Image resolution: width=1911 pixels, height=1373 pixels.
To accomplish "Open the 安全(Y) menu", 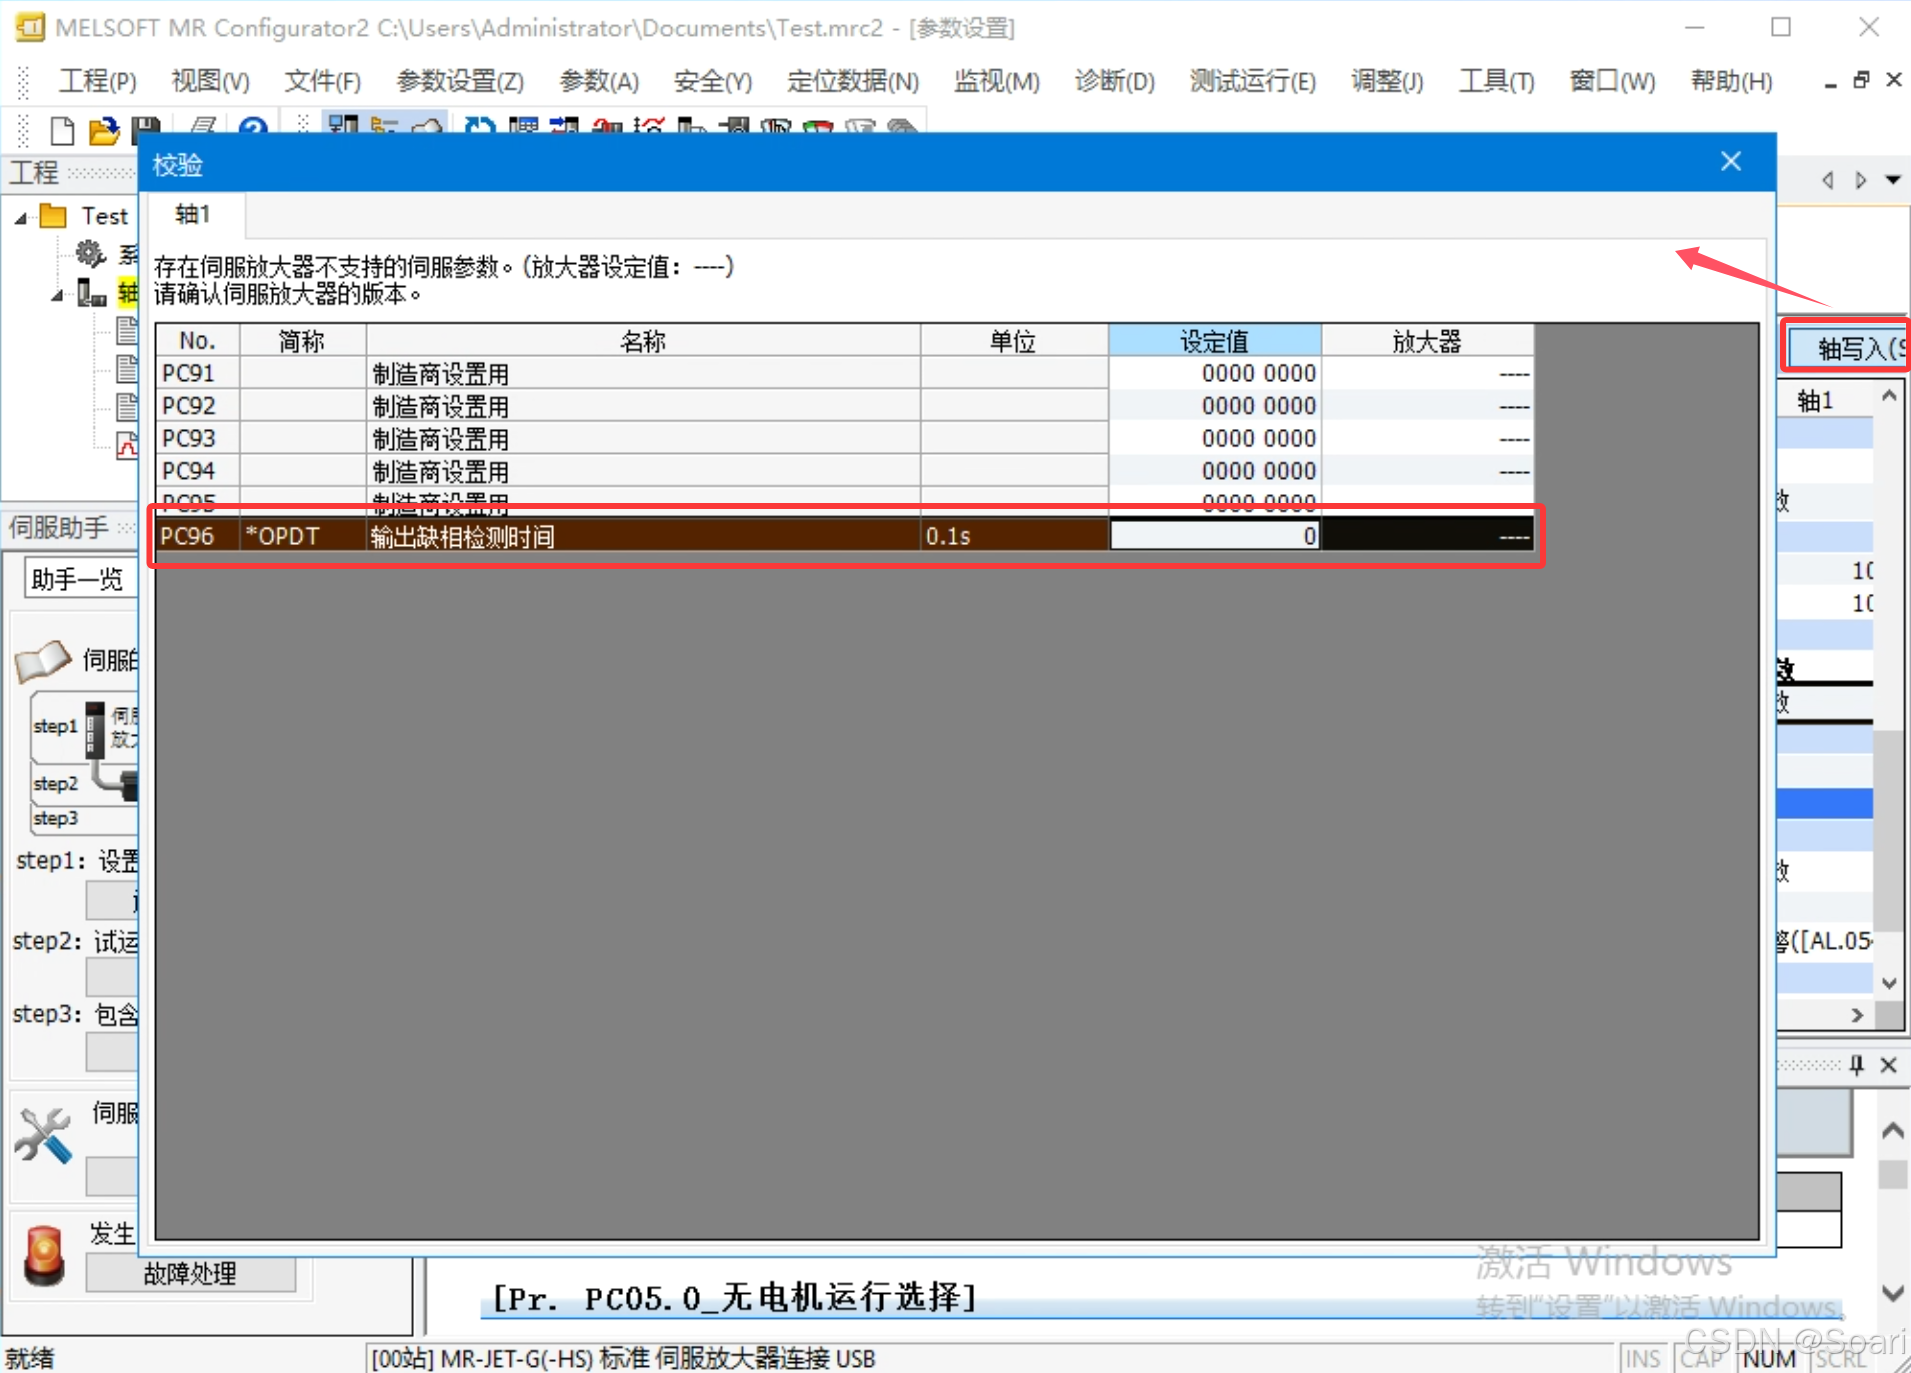I will pyautogui.click(x=713, y=81).
